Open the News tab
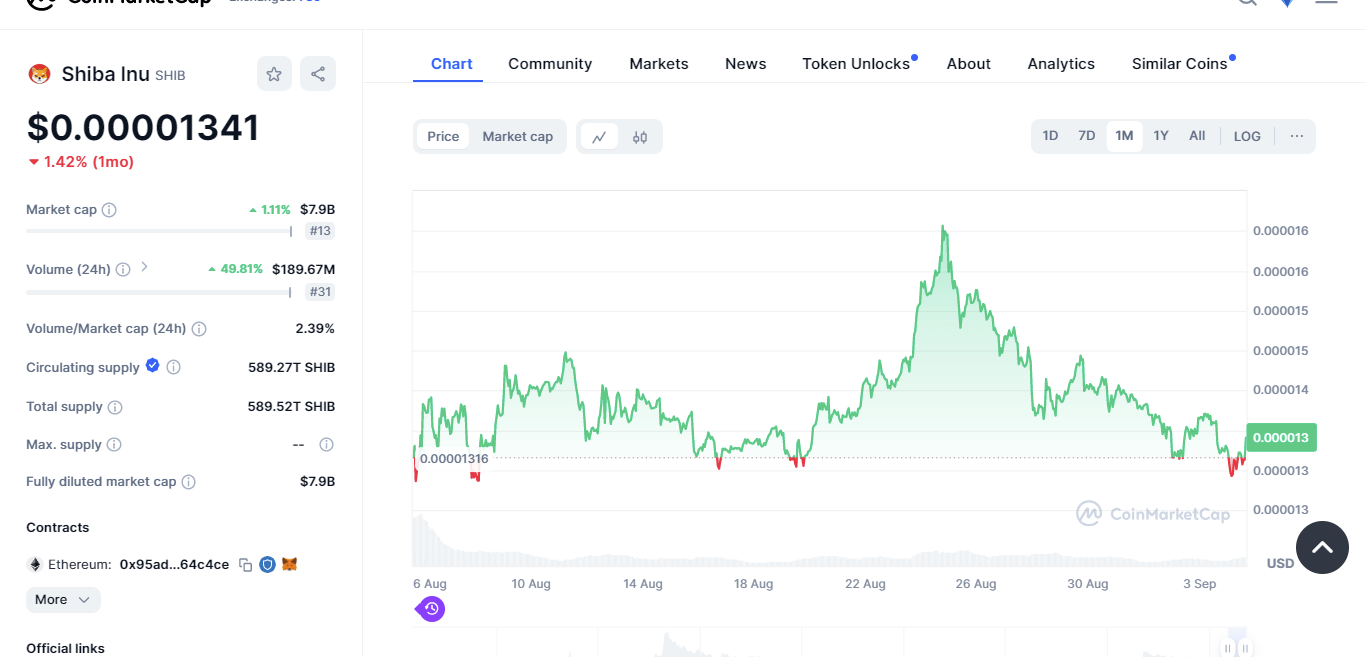This screenshot has width=1366, height=657. tap(746, 64)
